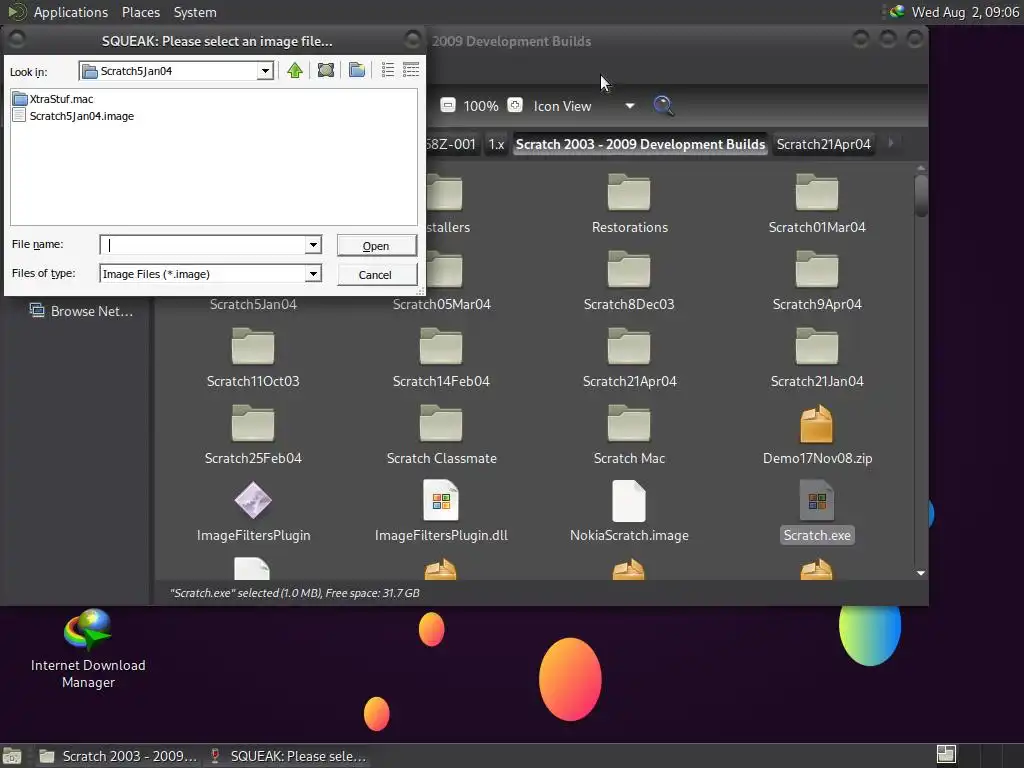1024x768 pixels.
Task: Click the breadcrumb forward arrow
Action: [891, 143]
